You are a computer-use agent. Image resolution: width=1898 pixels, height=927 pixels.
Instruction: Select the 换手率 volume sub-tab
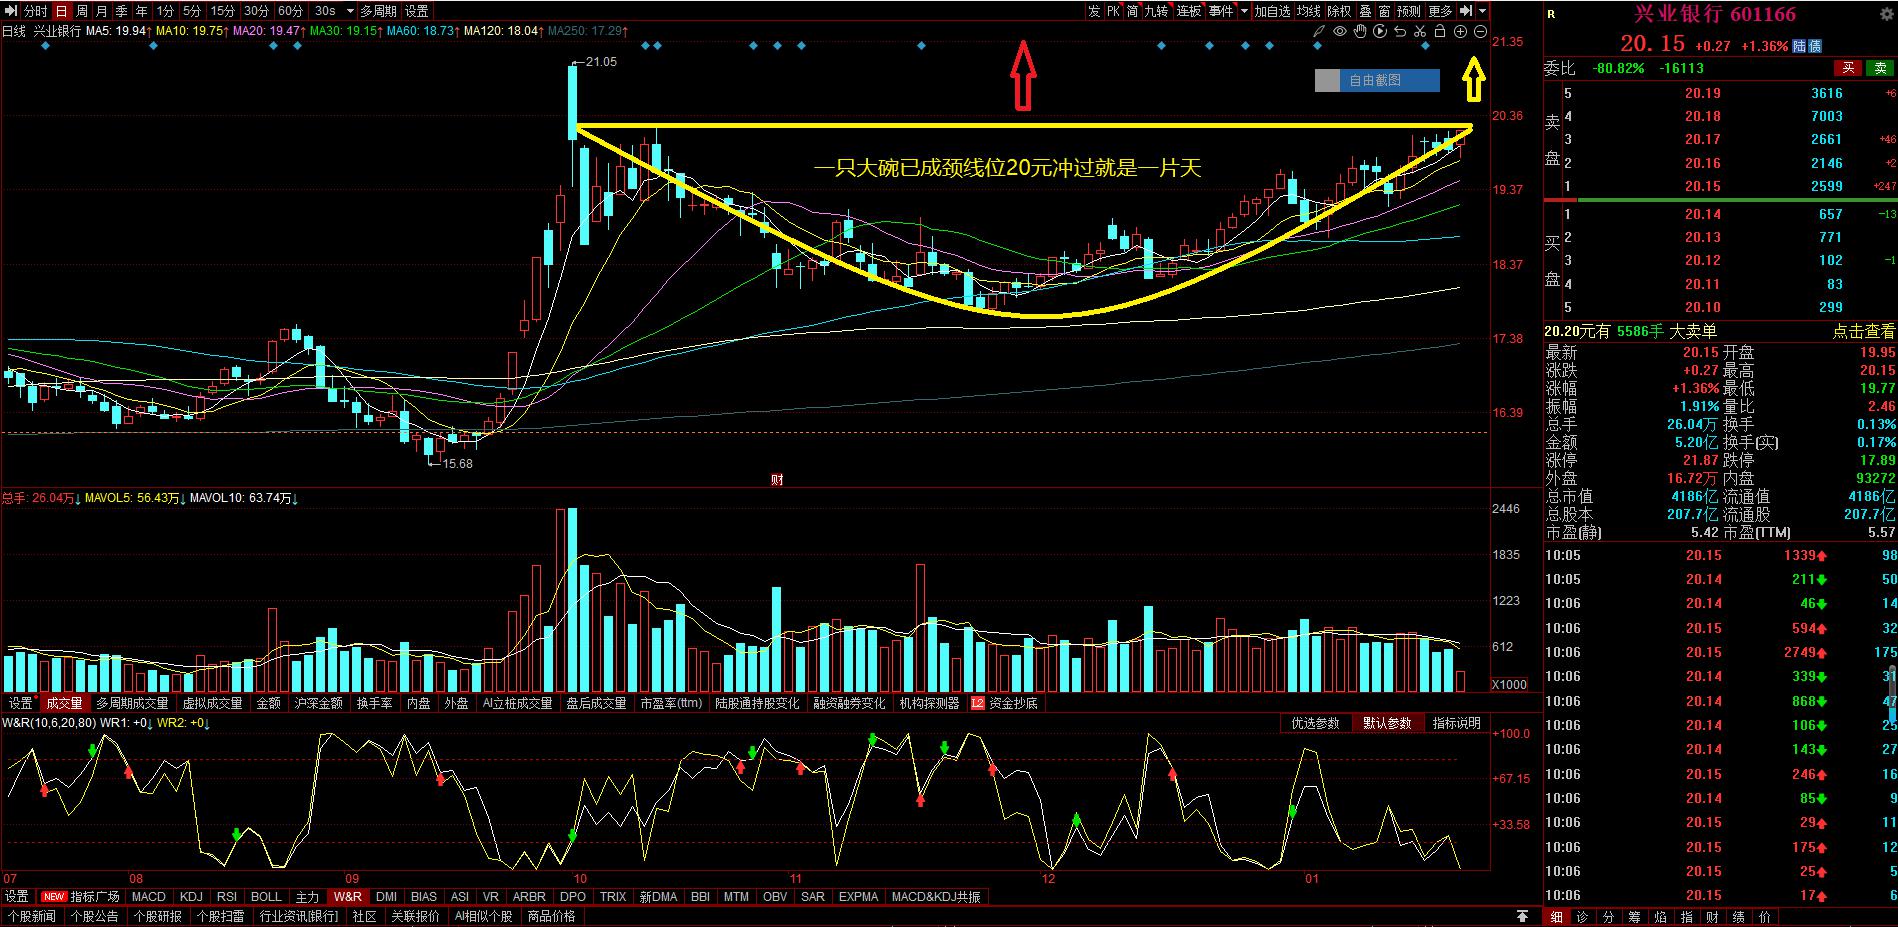(375, 703)
